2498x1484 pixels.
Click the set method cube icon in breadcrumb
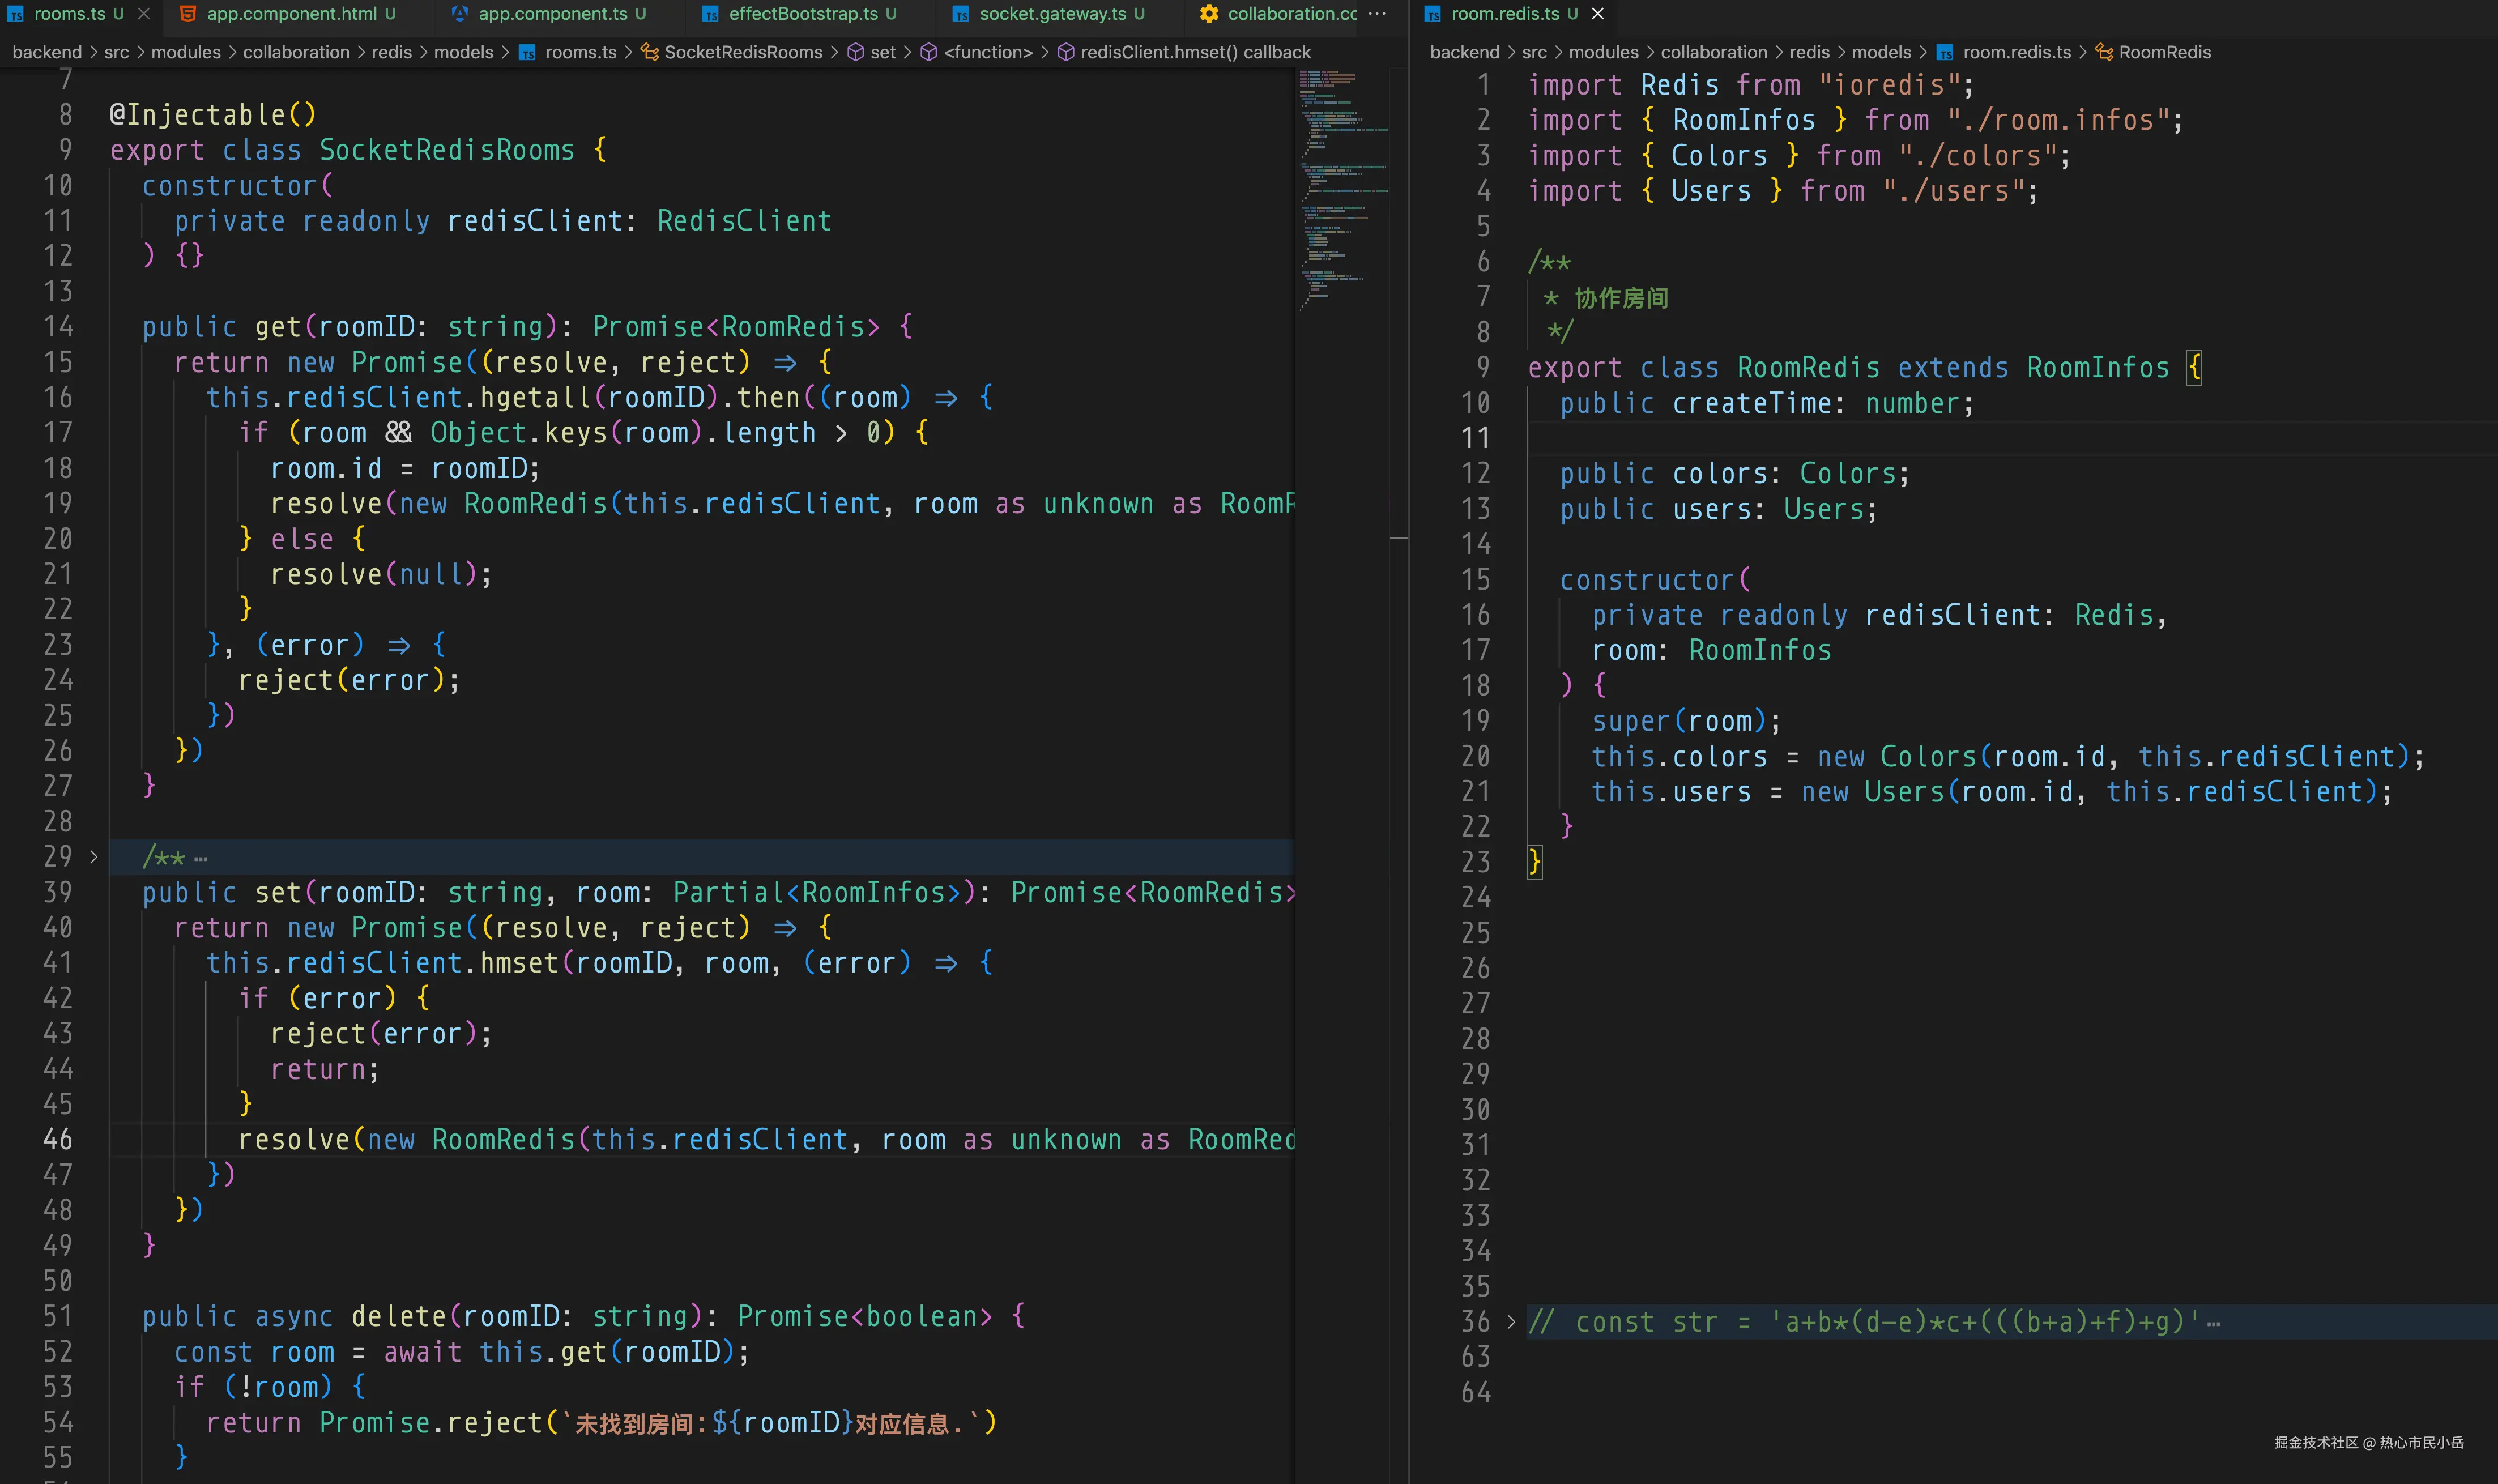pos(856,52)
